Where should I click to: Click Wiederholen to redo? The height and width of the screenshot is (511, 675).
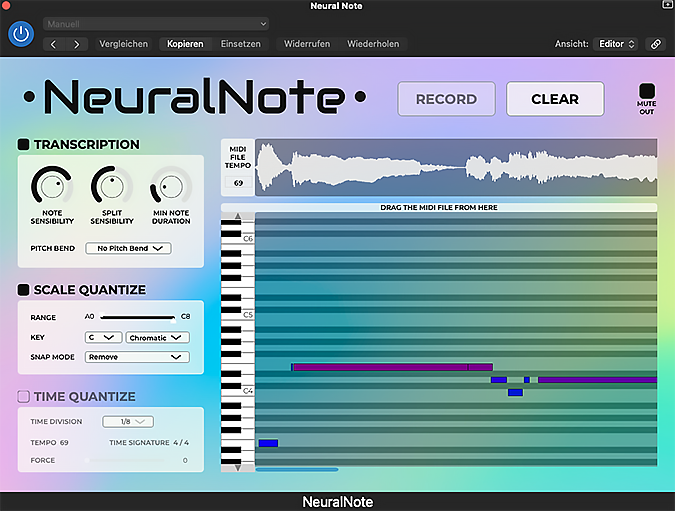point(373,44)
